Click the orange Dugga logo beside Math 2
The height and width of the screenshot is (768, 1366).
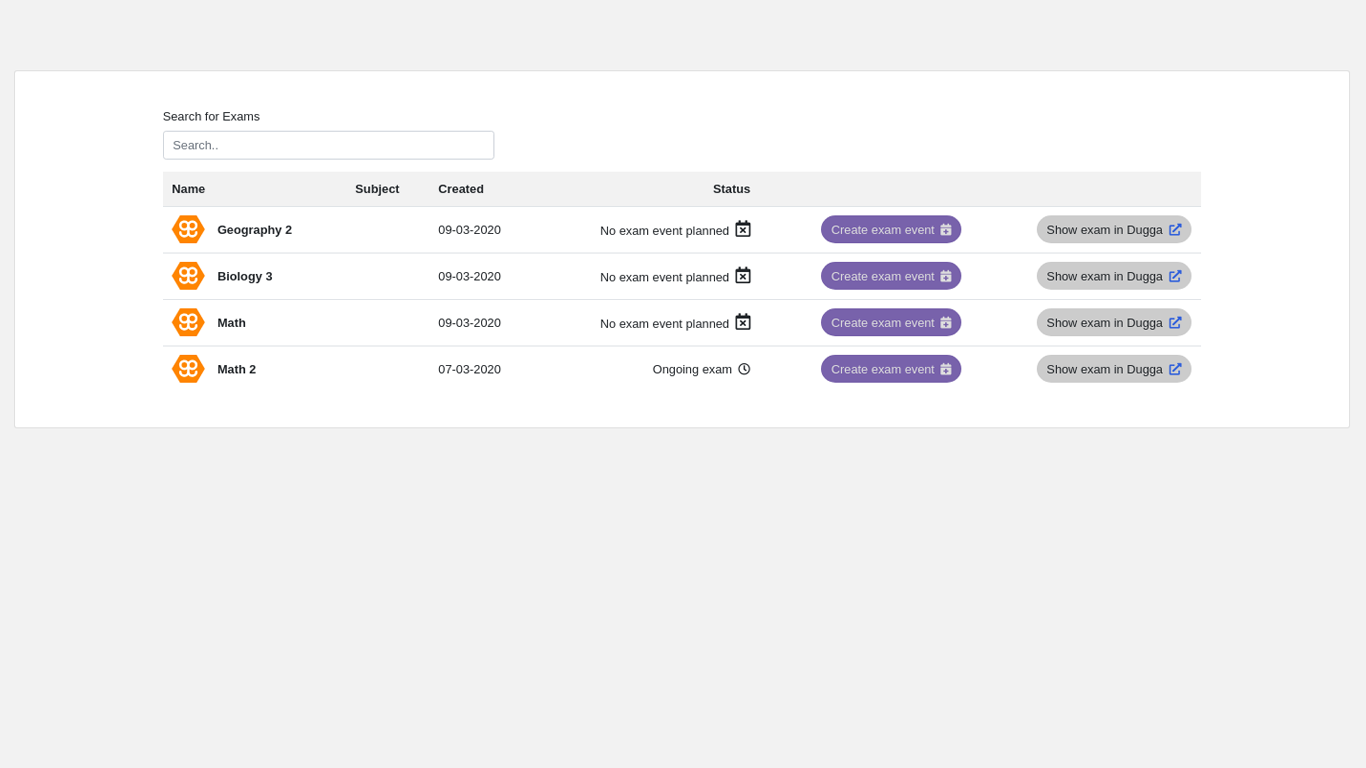[x=188, y=369]
